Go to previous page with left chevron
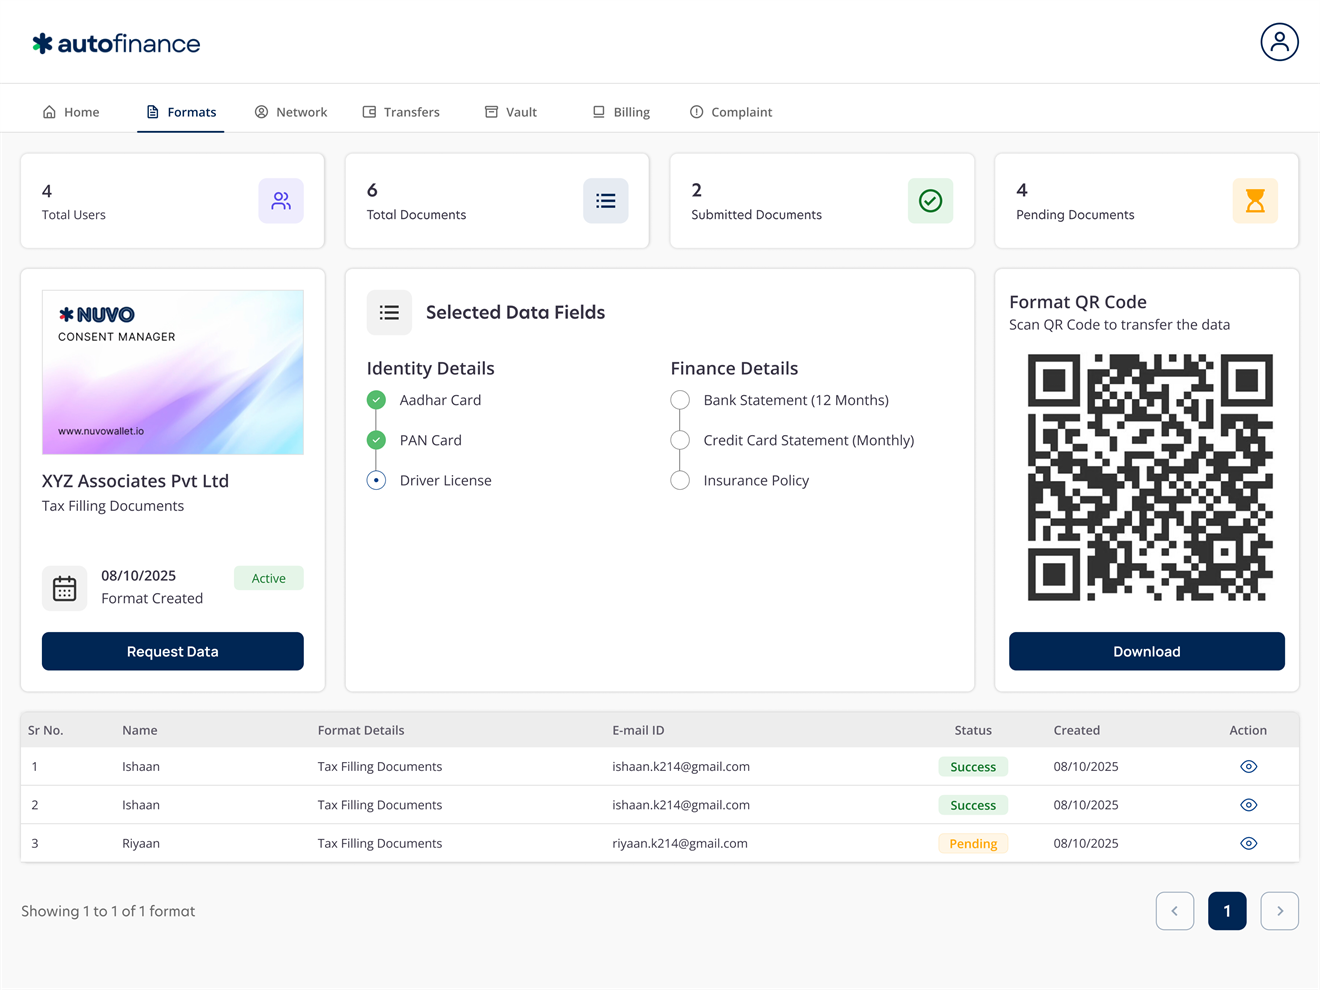The image size is (1320, 990). pyautogui.click(x=1175, y=911)
